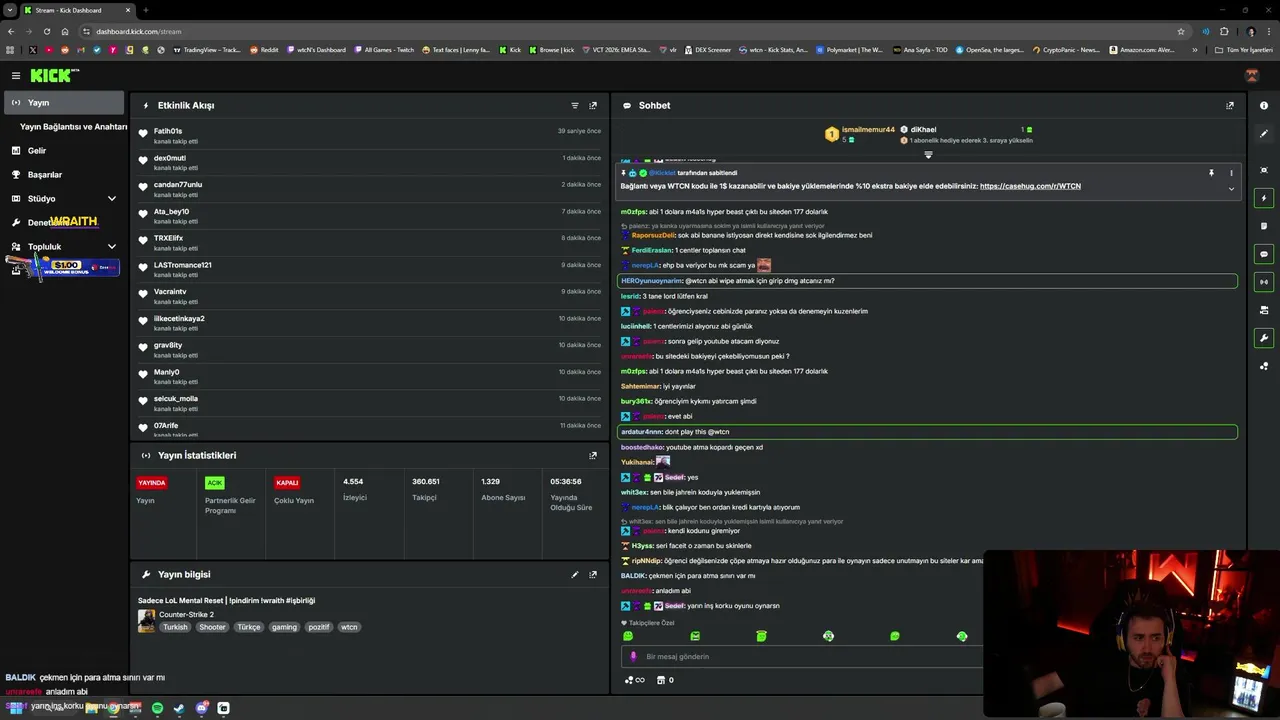Screen dimensions: 1280x720
Task: Open the wtcN's Dashboard bookmark
Action: pos(315,50)
